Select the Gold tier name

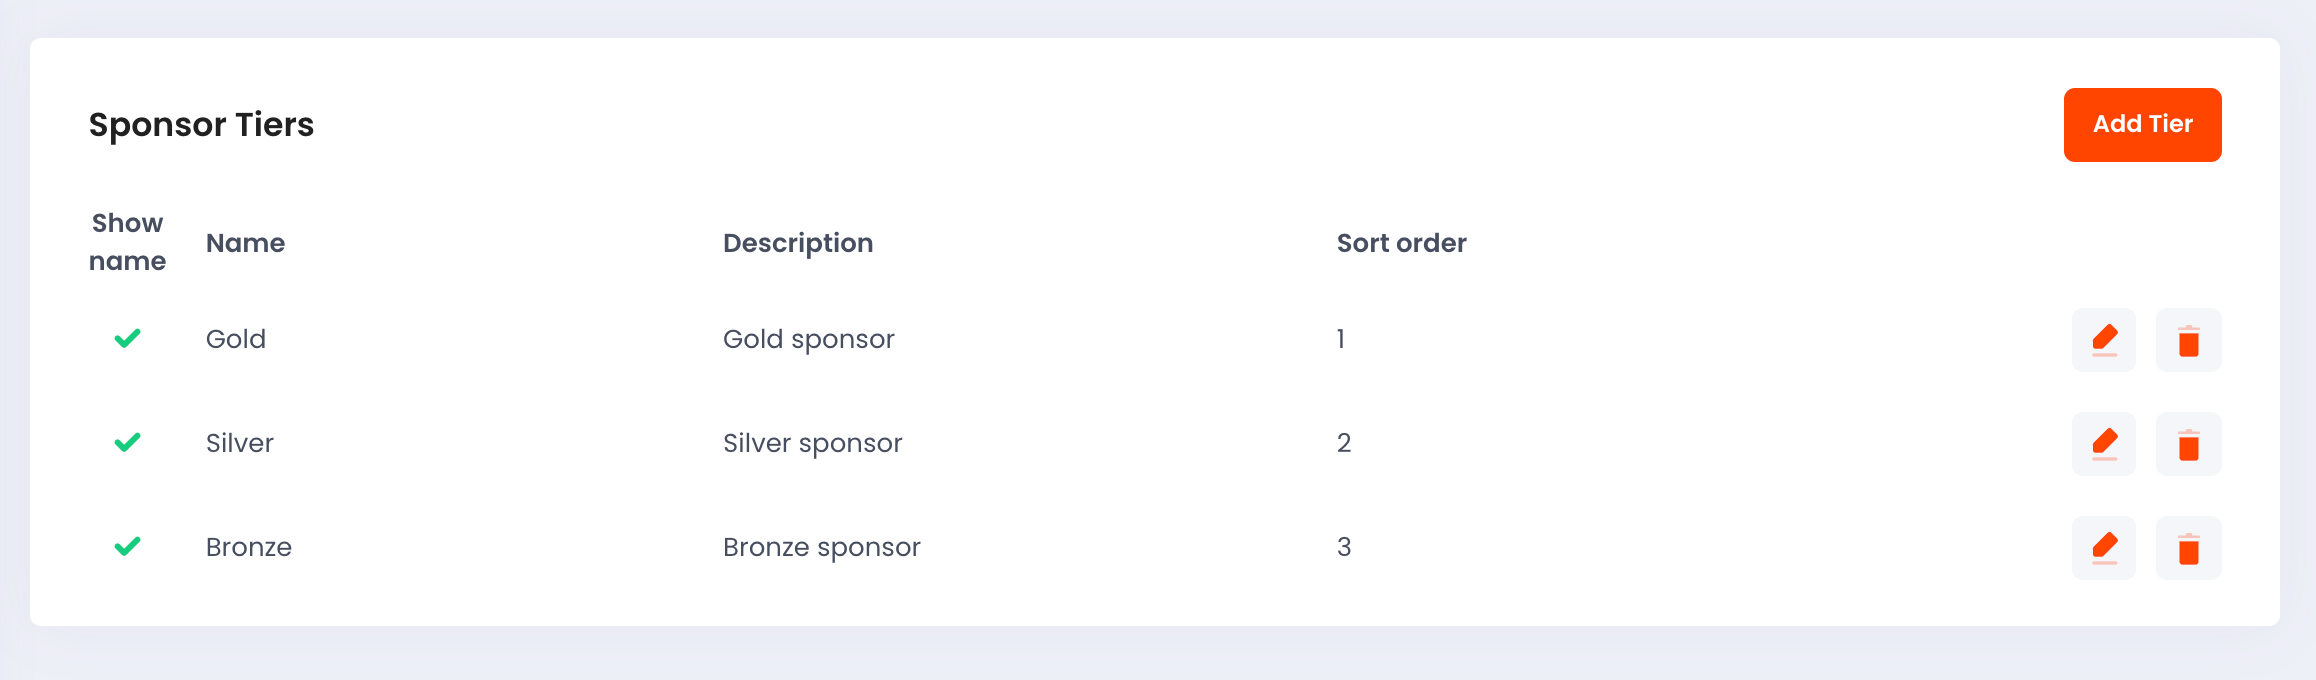(x=236, y=339)
